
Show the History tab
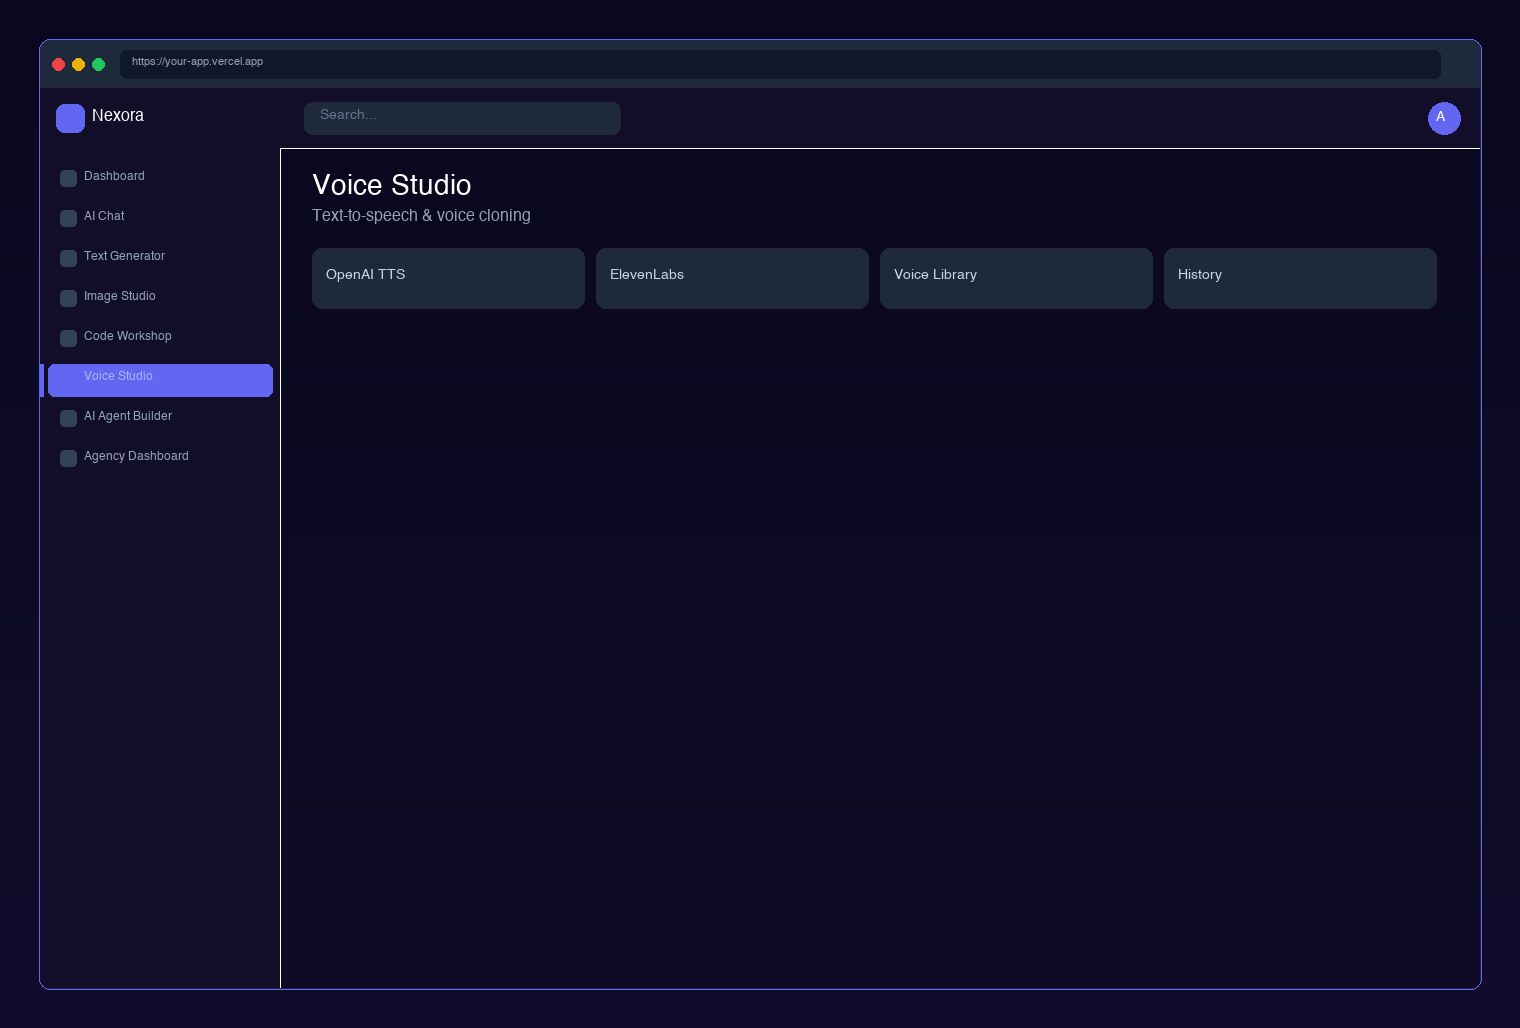click(x=1300, y=278)
